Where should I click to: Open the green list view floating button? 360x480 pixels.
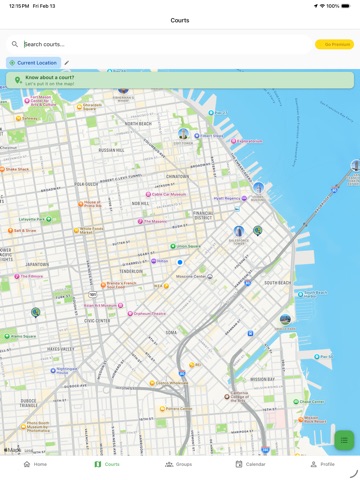click(x=344, y=440)
